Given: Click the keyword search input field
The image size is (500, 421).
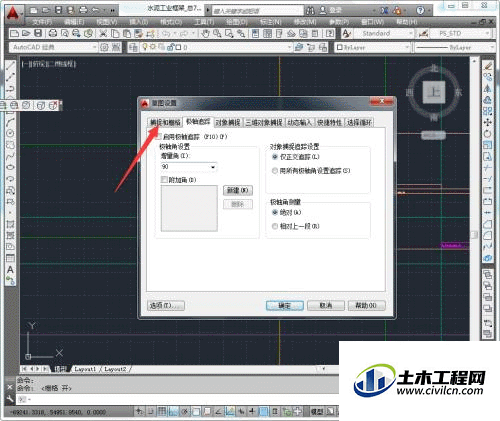Looking at the screenshot, I should [x=258, y=11].
